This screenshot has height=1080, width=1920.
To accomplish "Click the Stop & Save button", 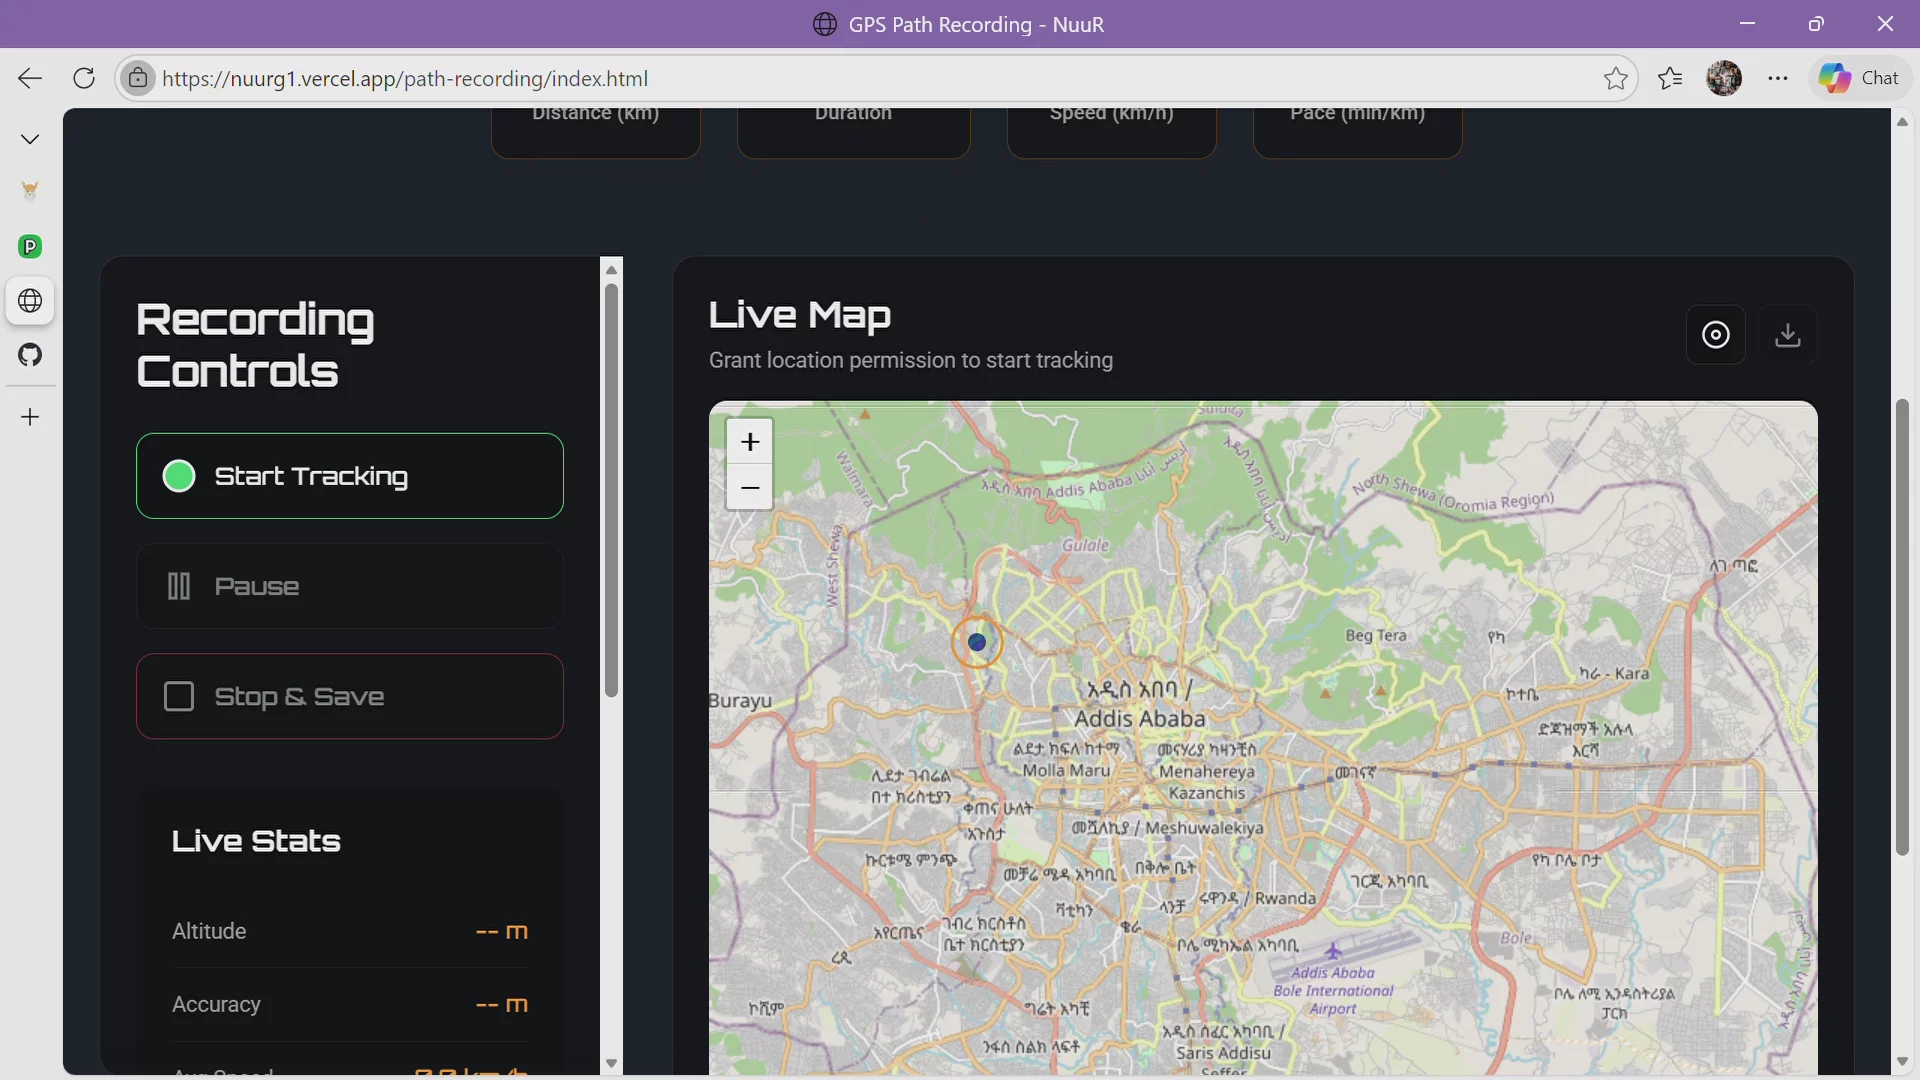I will tap(350, 696).
